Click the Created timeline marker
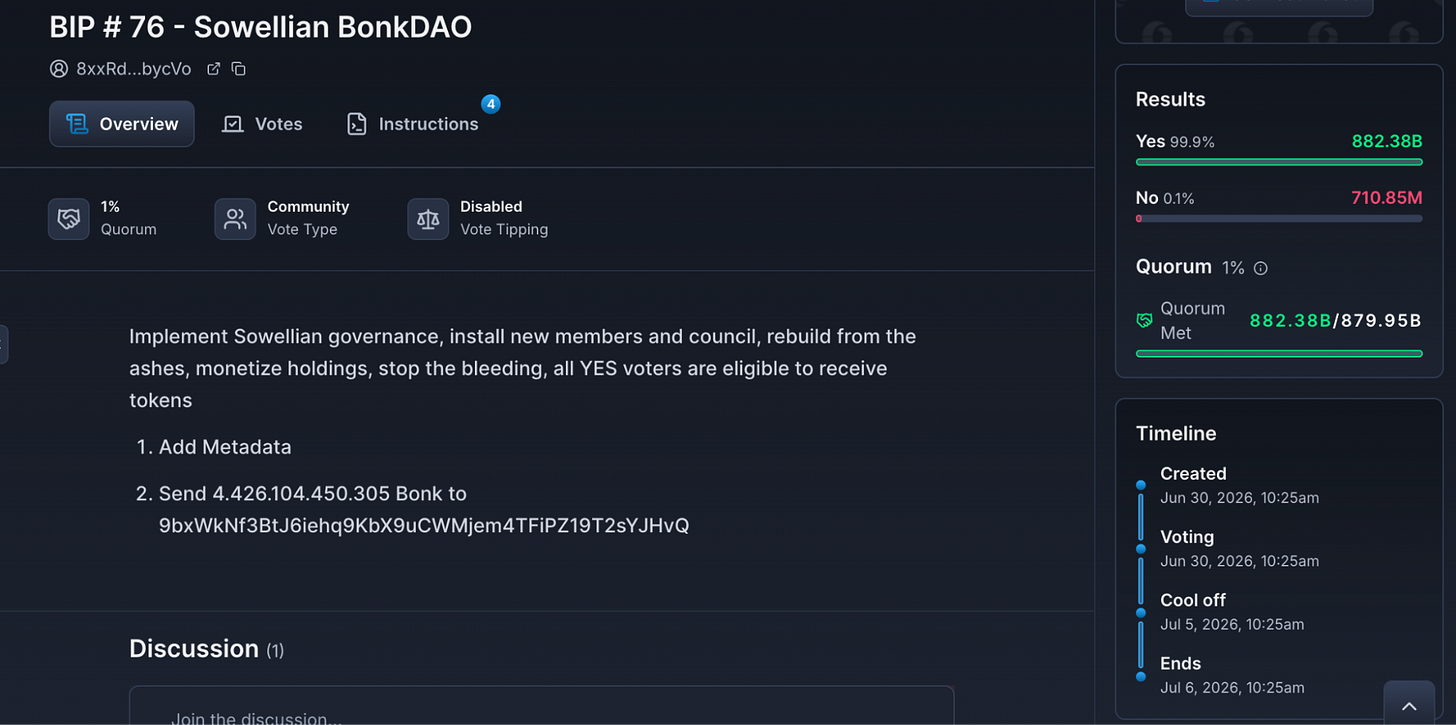The height and width of the screenshot is (725, 1456). tap(1141, 485)
